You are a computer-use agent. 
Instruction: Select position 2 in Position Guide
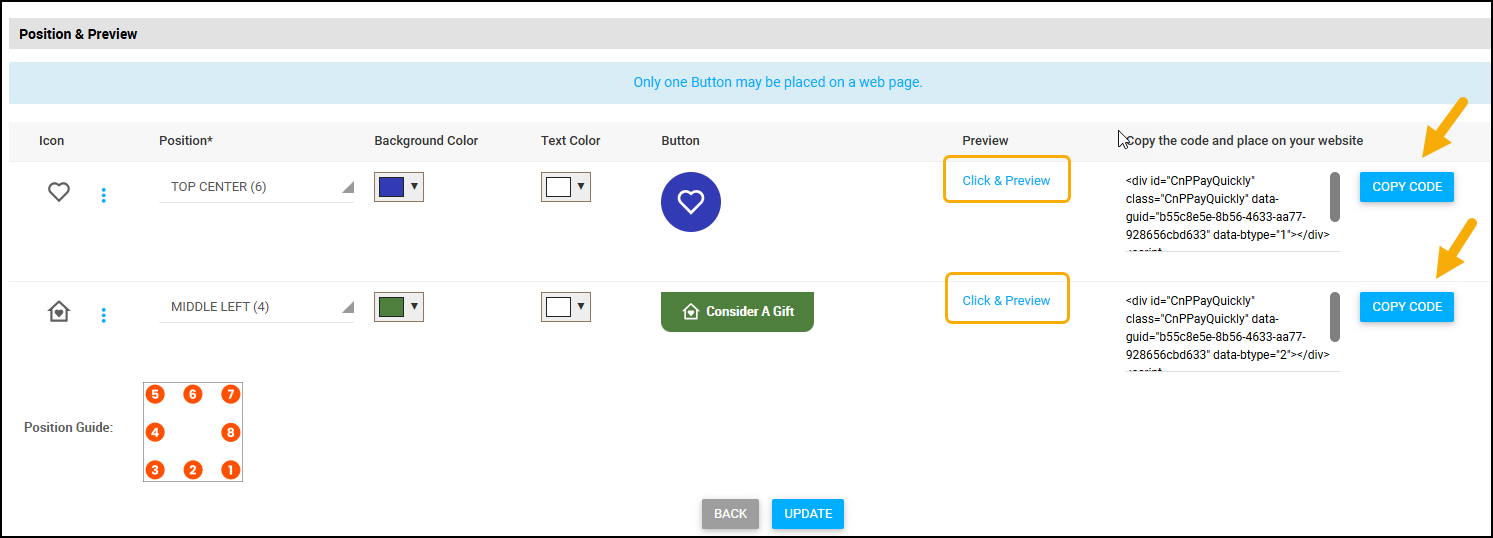[193, 470]
